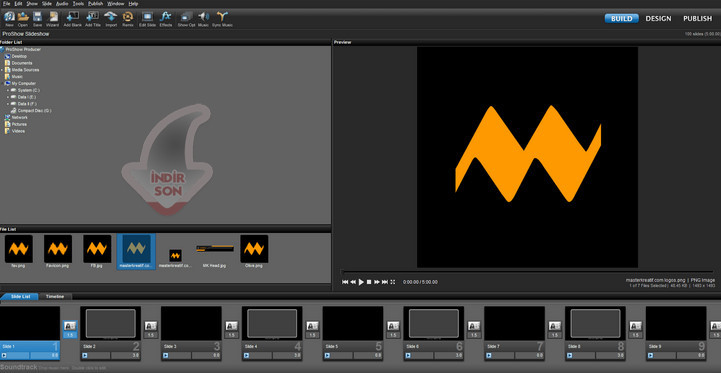Open the Tools menu
Image resolution: width=721 pixels, height=373 pixels.
pos(78,3)
